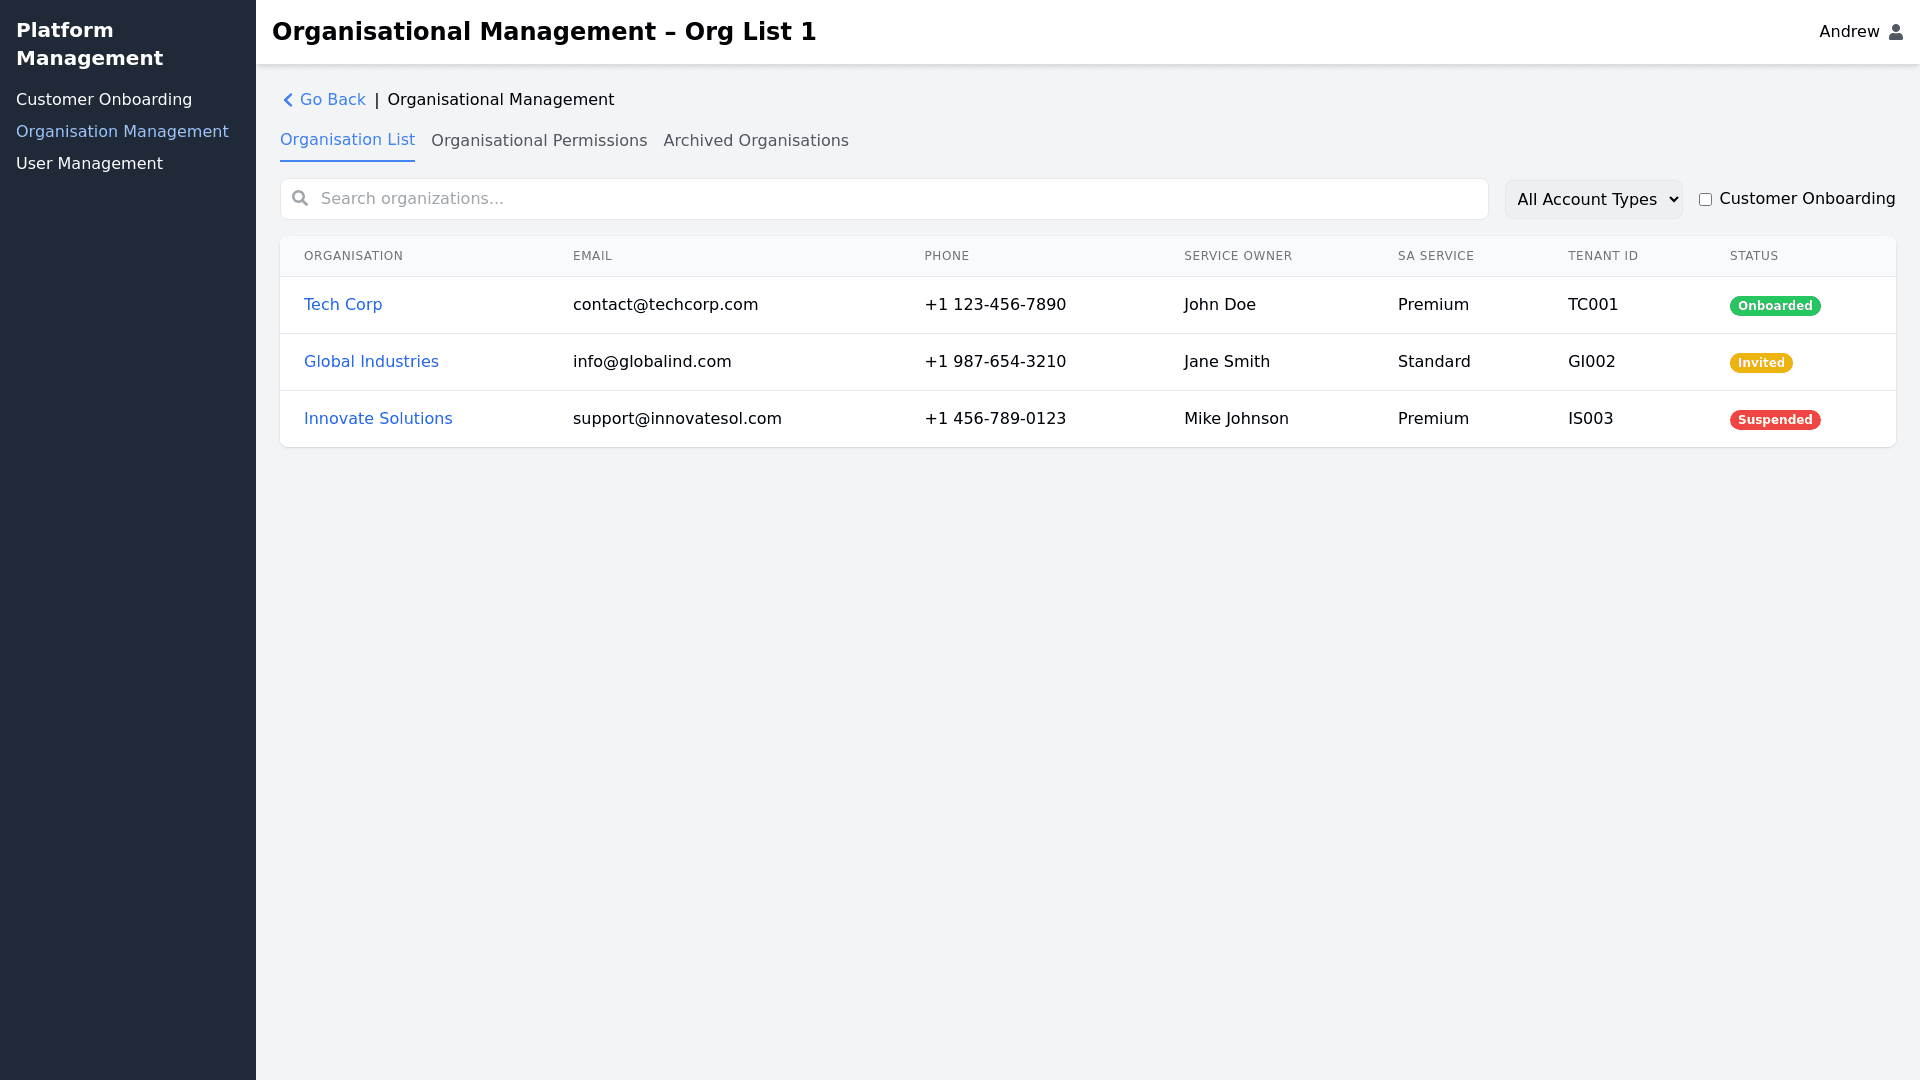This screenshot has height=1080, width=1920.
Task: Switch to Organisational Permissions tab
Action: pos(538,141)
